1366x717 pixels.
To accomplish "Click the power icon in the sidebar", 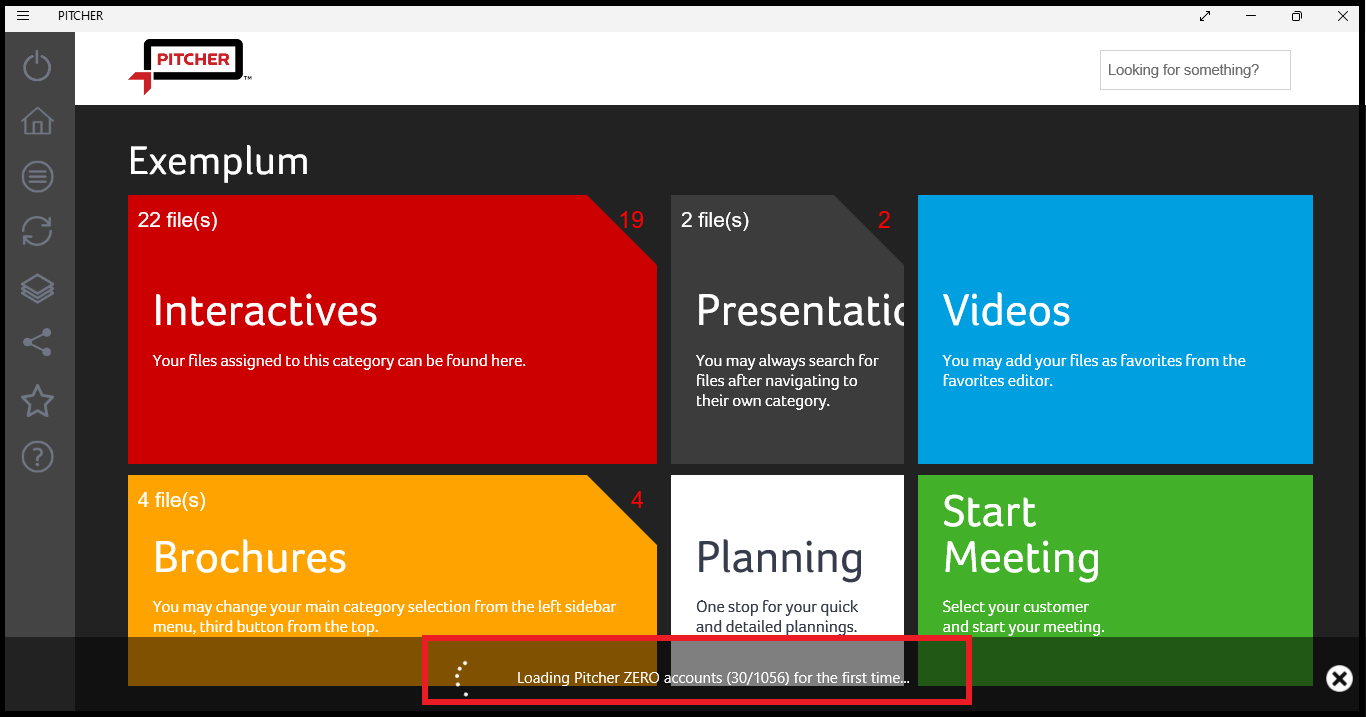I will [37, 66].
